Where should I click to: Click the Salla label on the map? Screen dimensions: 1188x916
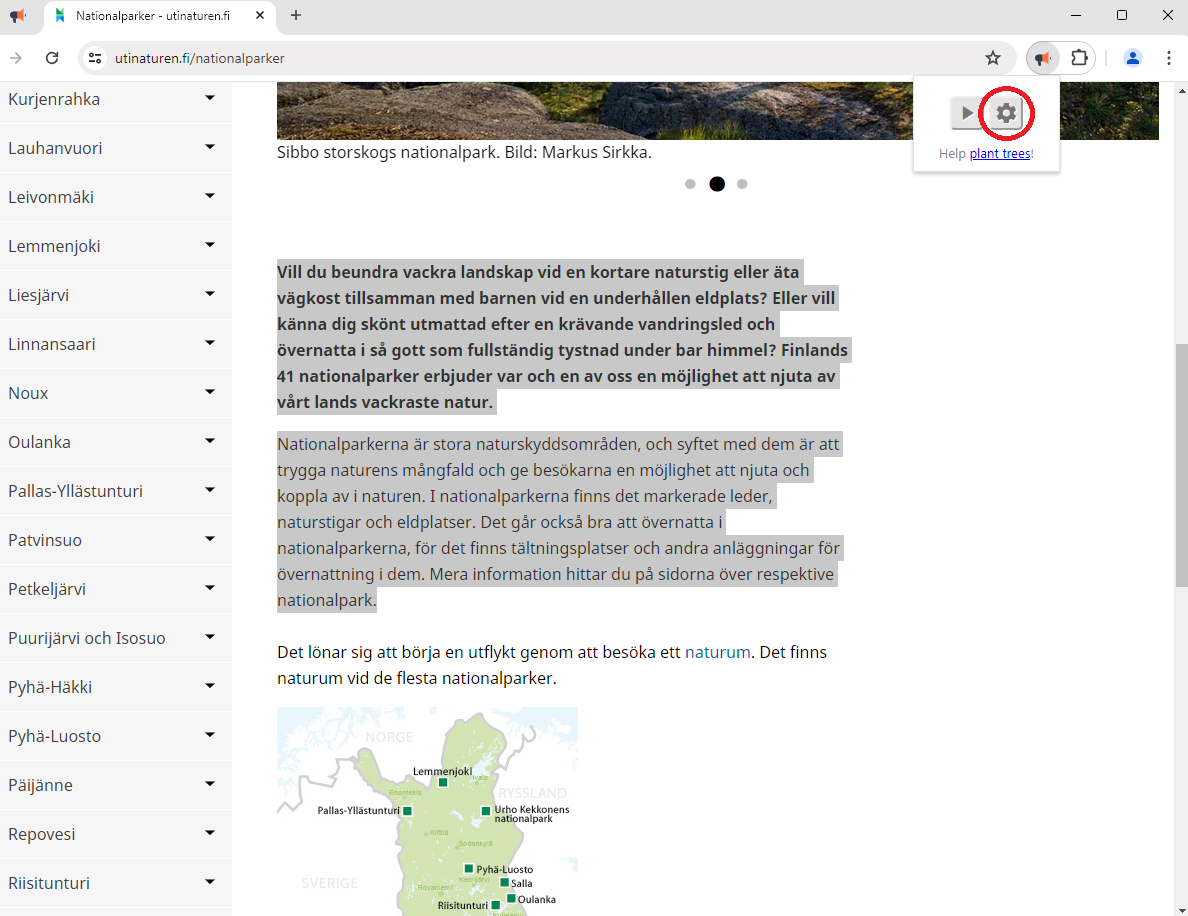point(522,883)
